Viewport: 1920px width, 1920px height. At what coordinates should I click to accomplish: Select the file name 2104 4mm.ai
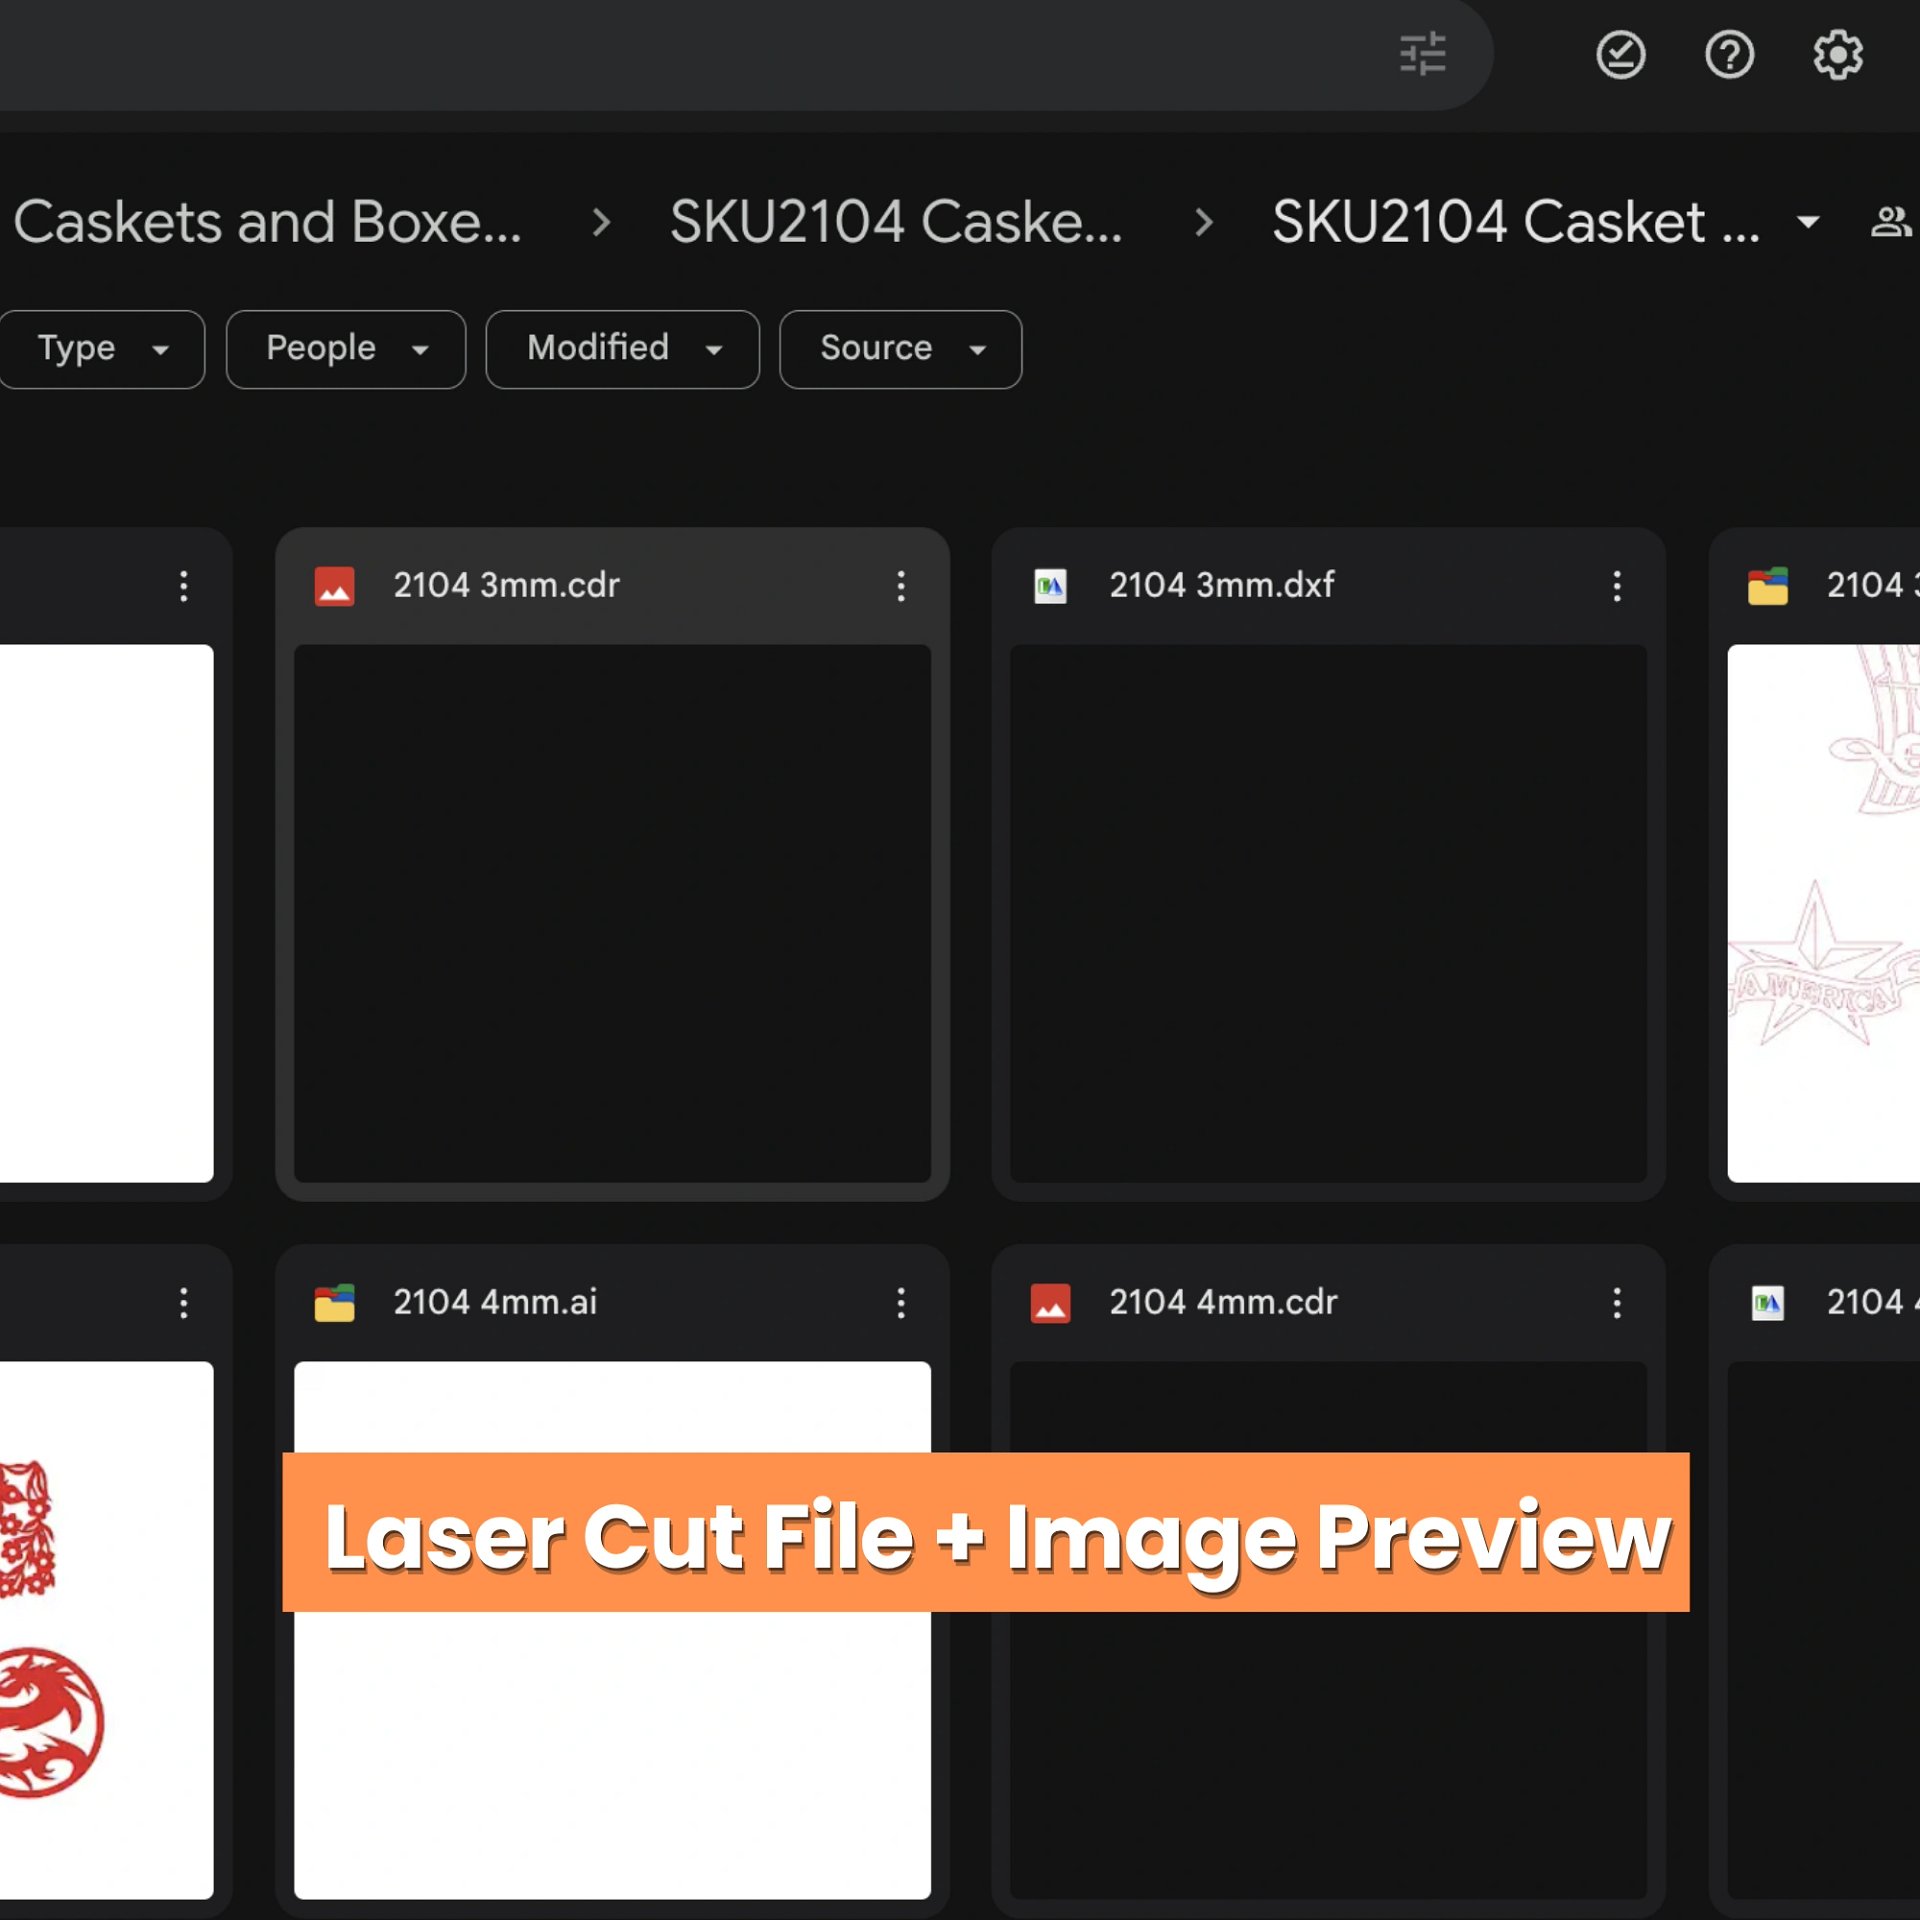pyautogui.click(x=495, y=1303)
